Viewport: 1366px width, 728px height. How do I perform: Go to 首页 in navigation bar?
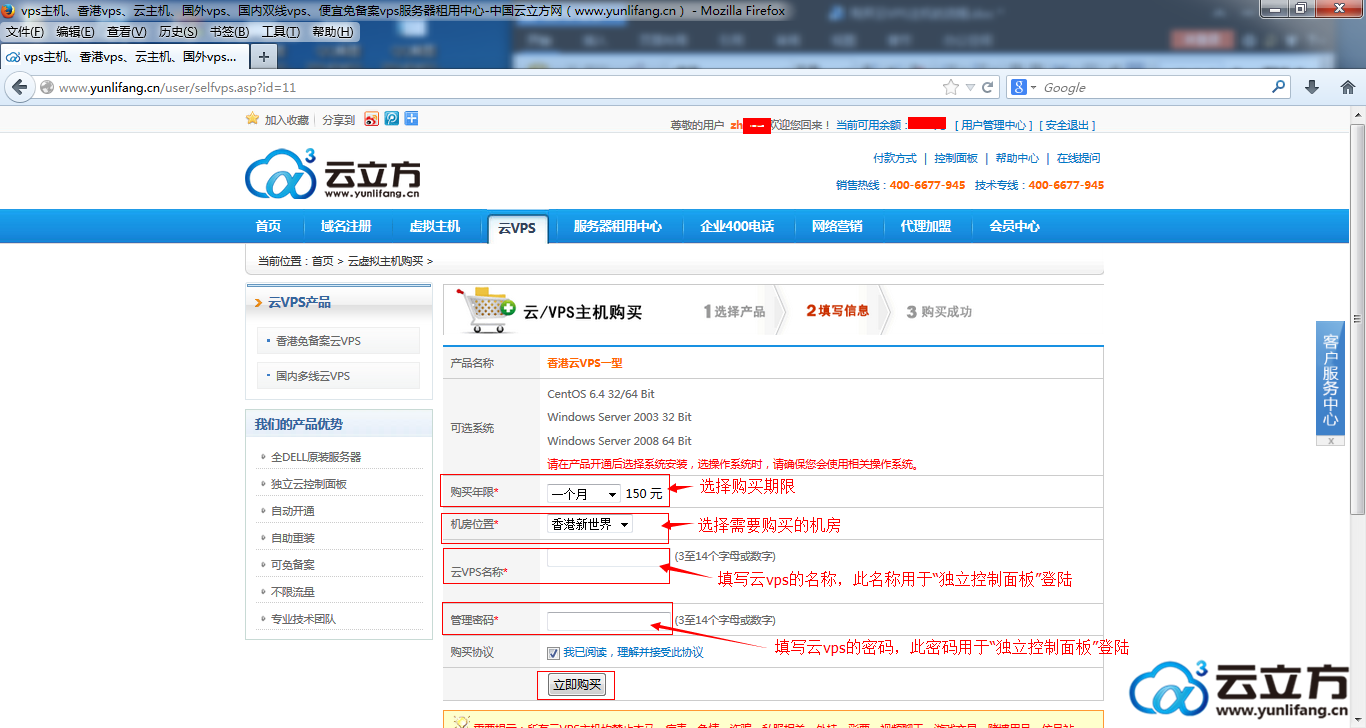pyautogui.click(x=268, y=226)
